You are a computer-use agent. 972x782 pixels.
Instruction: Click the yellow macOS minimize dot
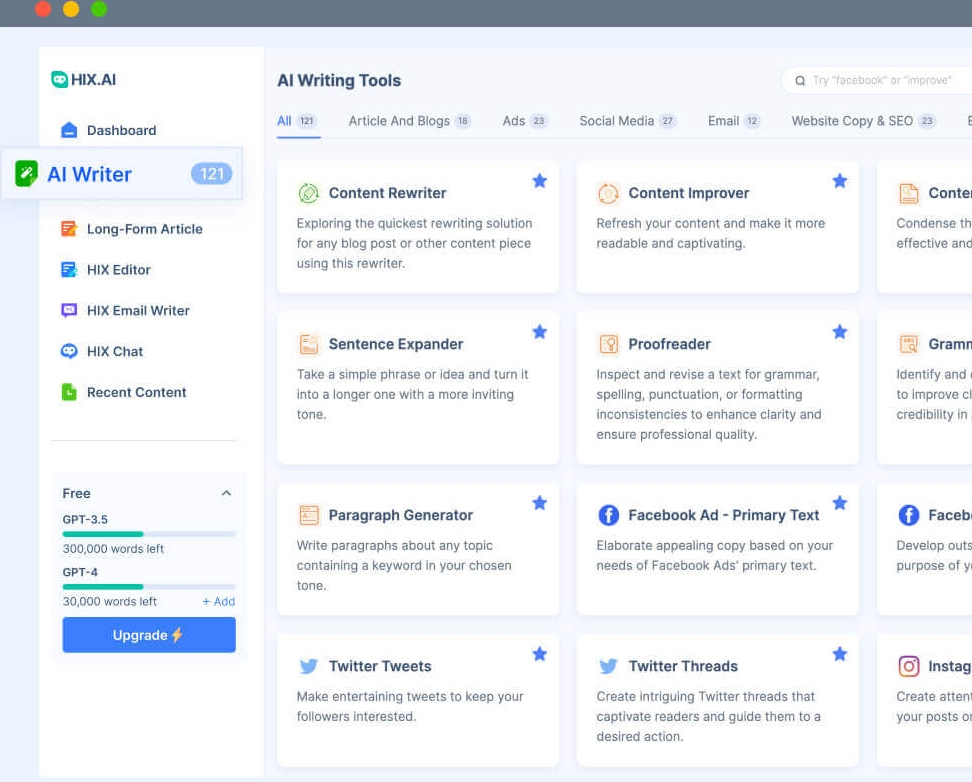(x=71, y=9)
